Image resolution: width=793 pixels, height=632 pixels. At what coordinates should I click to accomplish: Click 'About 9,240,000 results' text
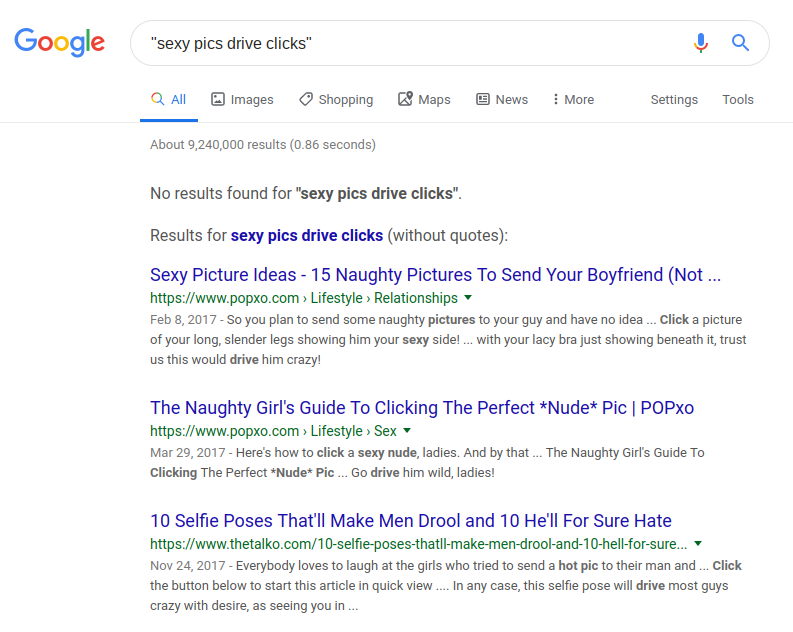(262, 145)
